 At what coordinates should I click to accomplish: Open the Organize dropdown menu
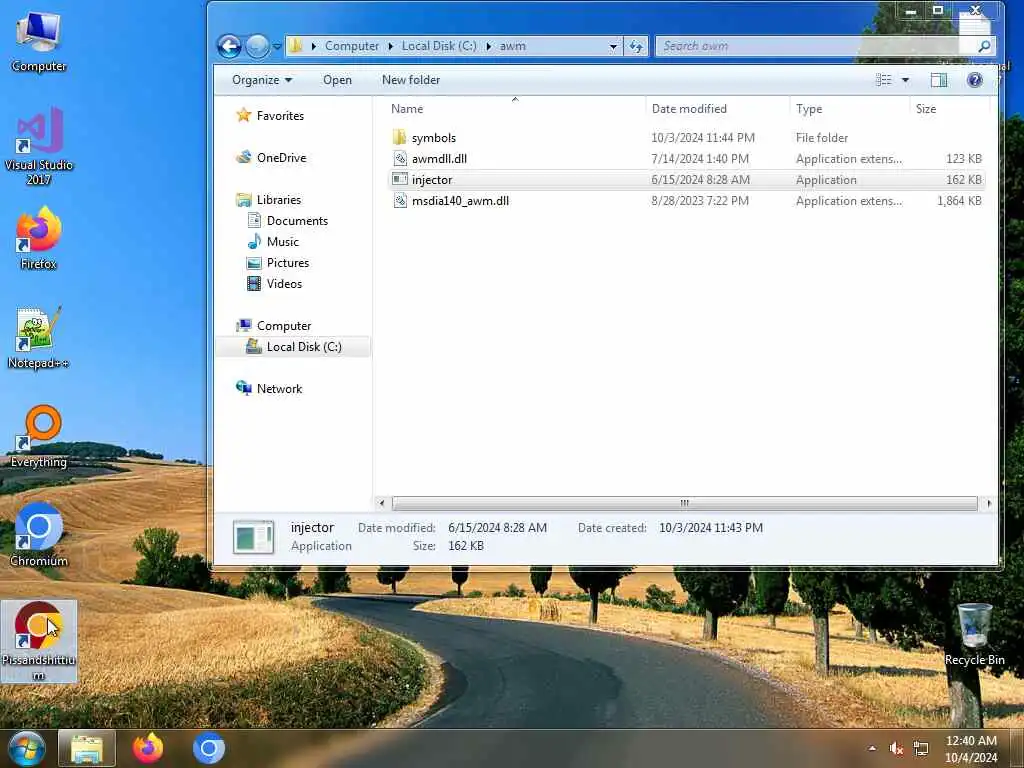[262, 80]
